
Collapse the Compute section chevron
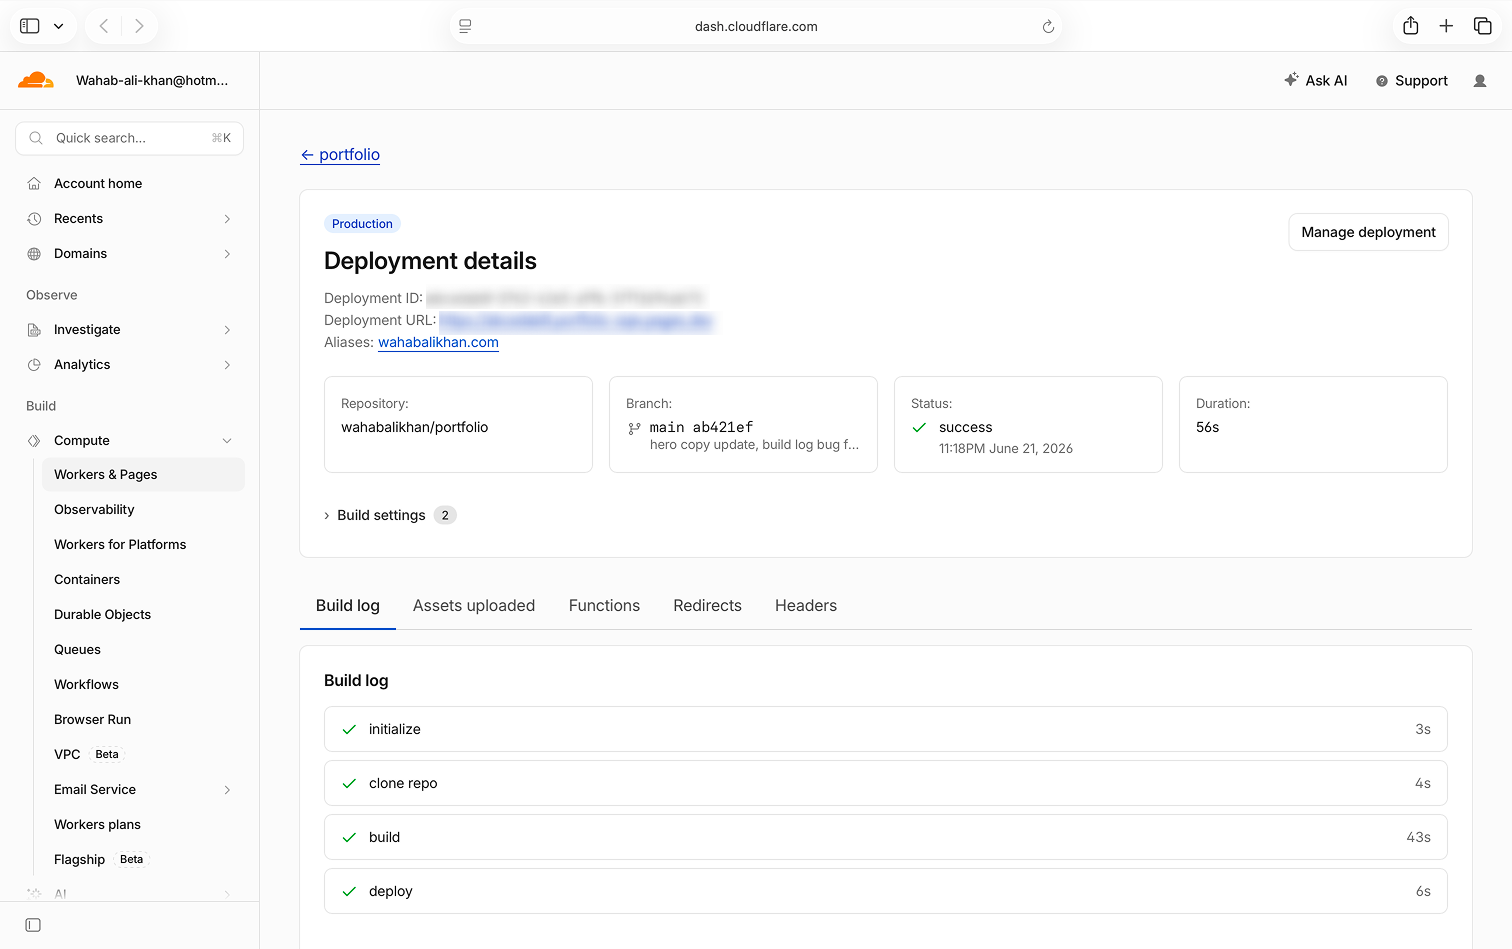pyautogui.click(x=227, y=441)
